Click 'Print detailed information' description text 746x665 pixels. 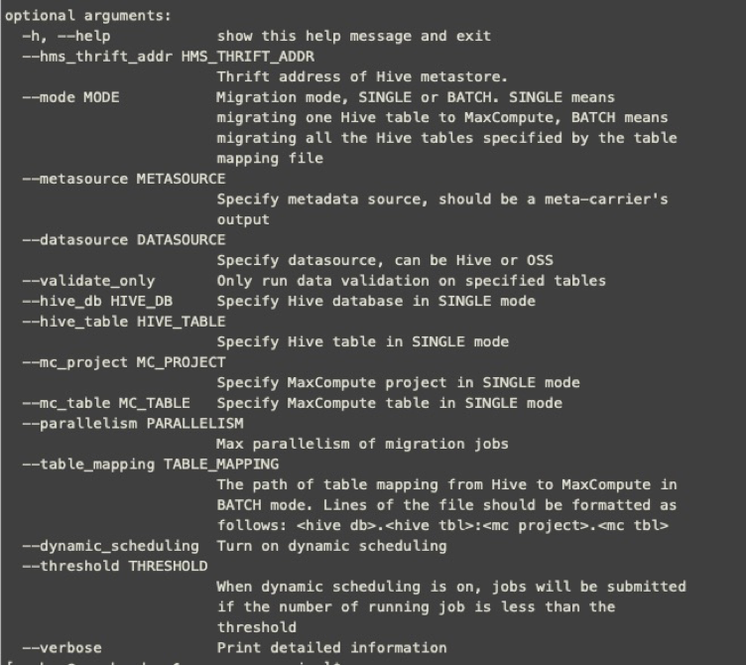332,648
